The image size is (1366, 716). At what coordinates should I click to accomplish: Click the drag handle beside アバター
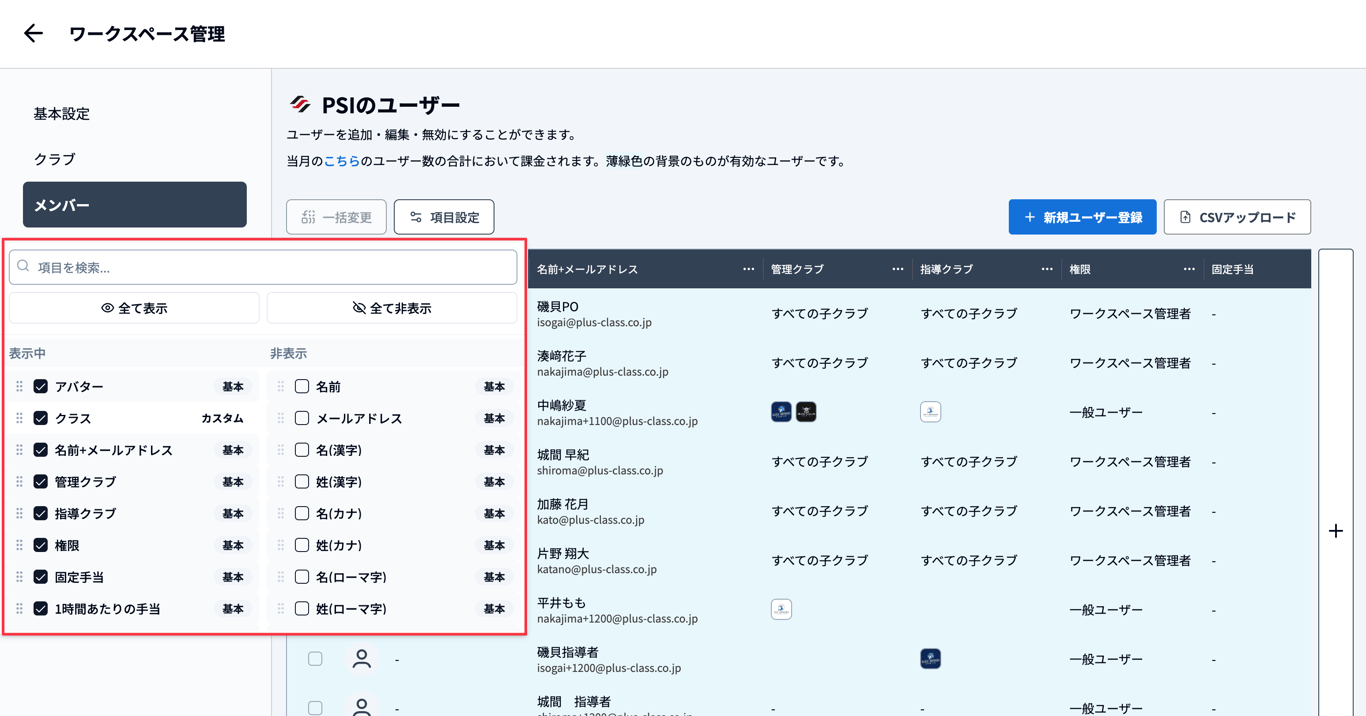tap(19, 387)
